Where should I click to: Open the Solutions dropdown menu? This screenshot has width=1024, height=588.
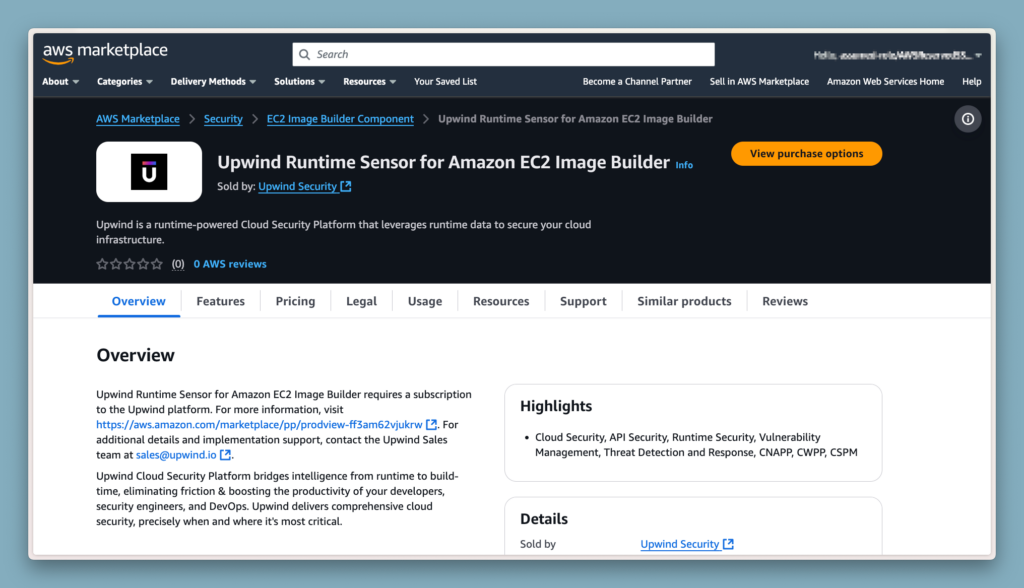[x=298, y=81]
